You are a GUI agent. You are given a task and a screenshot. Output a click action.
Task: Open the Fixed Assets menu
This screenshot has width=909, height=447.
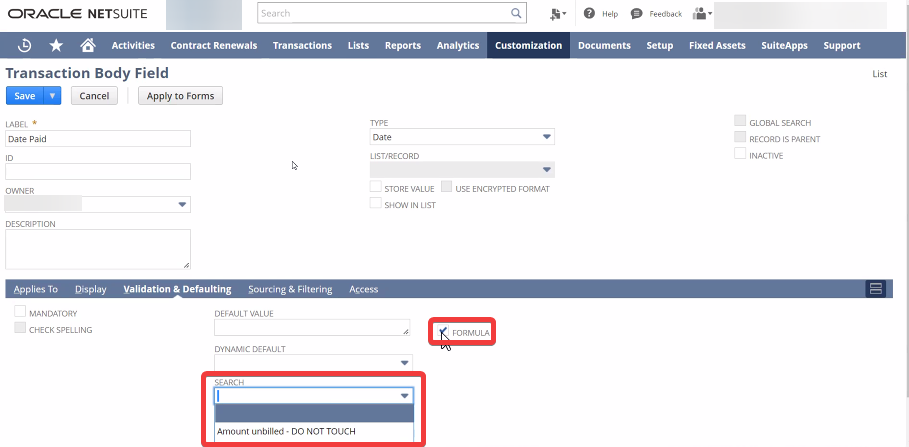(x=717, y=45)
